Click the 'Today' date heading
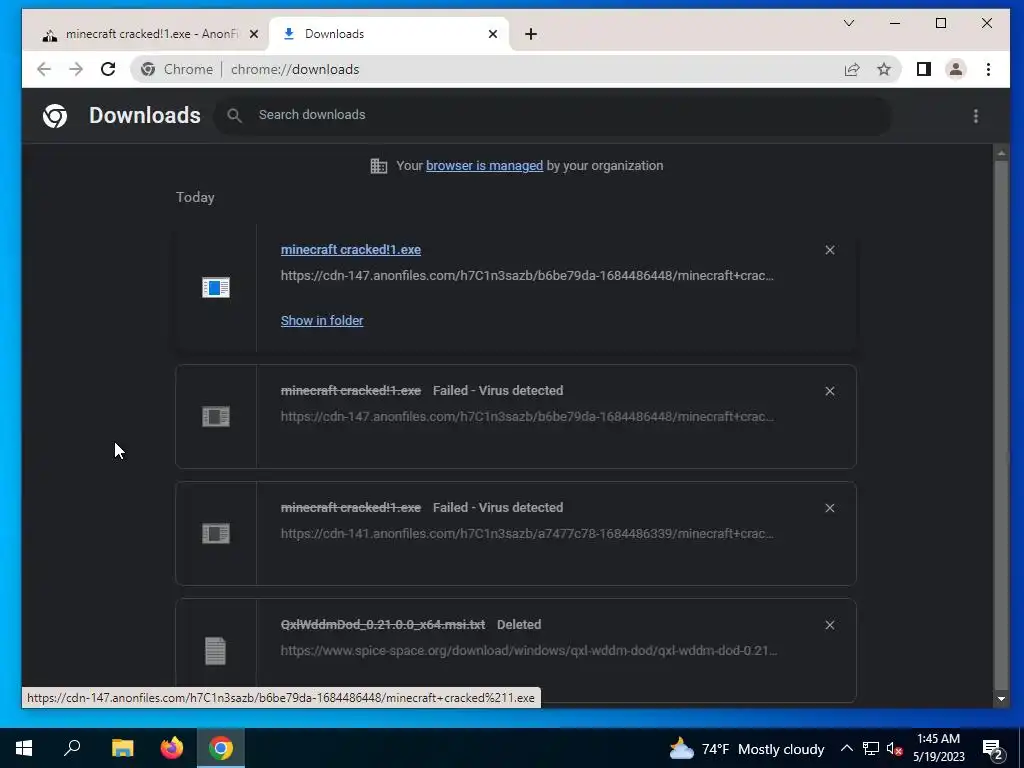 pyautogui.click(x=195, y=197)
